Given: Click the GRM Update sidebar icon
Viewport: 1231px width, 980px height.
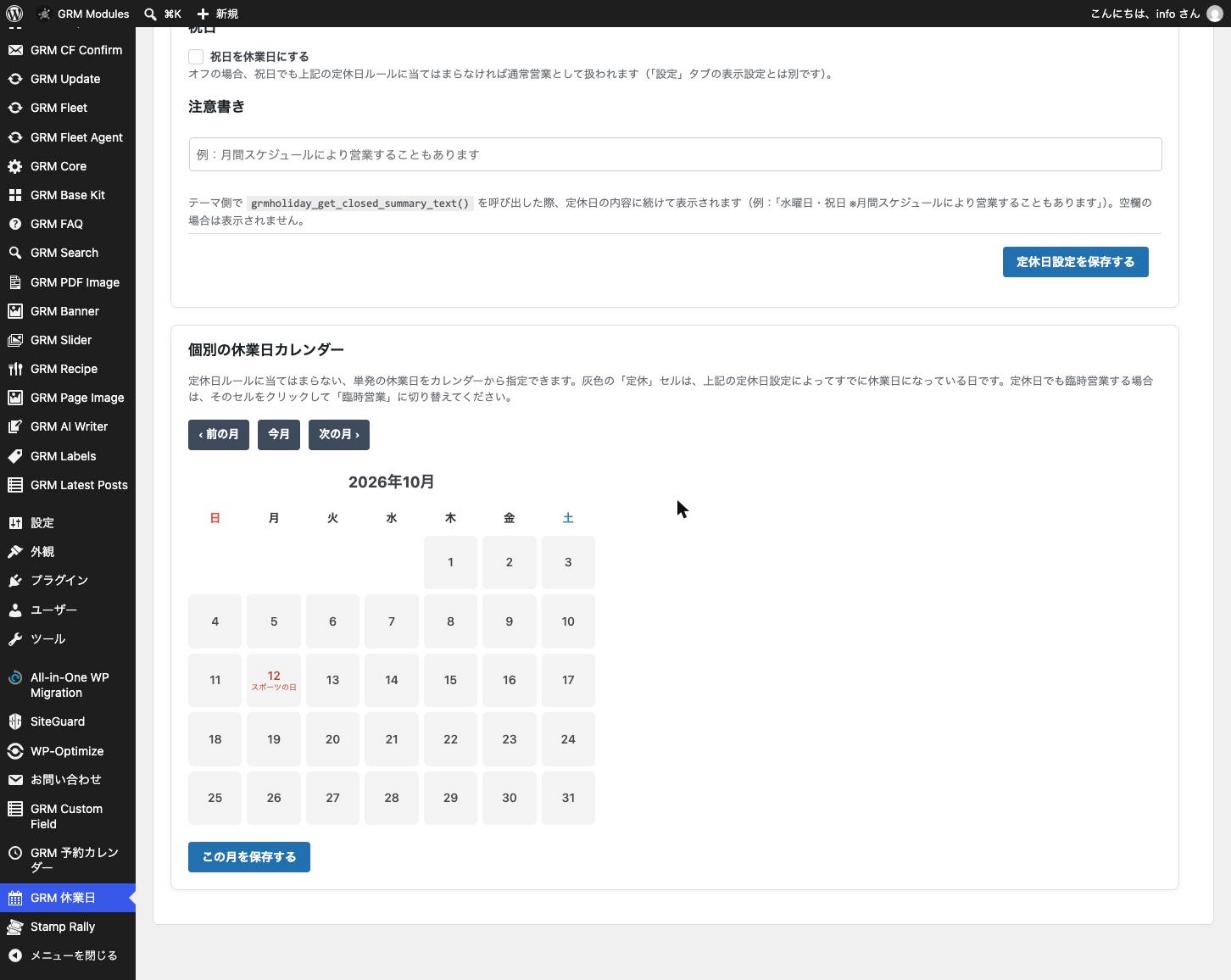Looking at the screenshot, I should (x=15, y=79).
